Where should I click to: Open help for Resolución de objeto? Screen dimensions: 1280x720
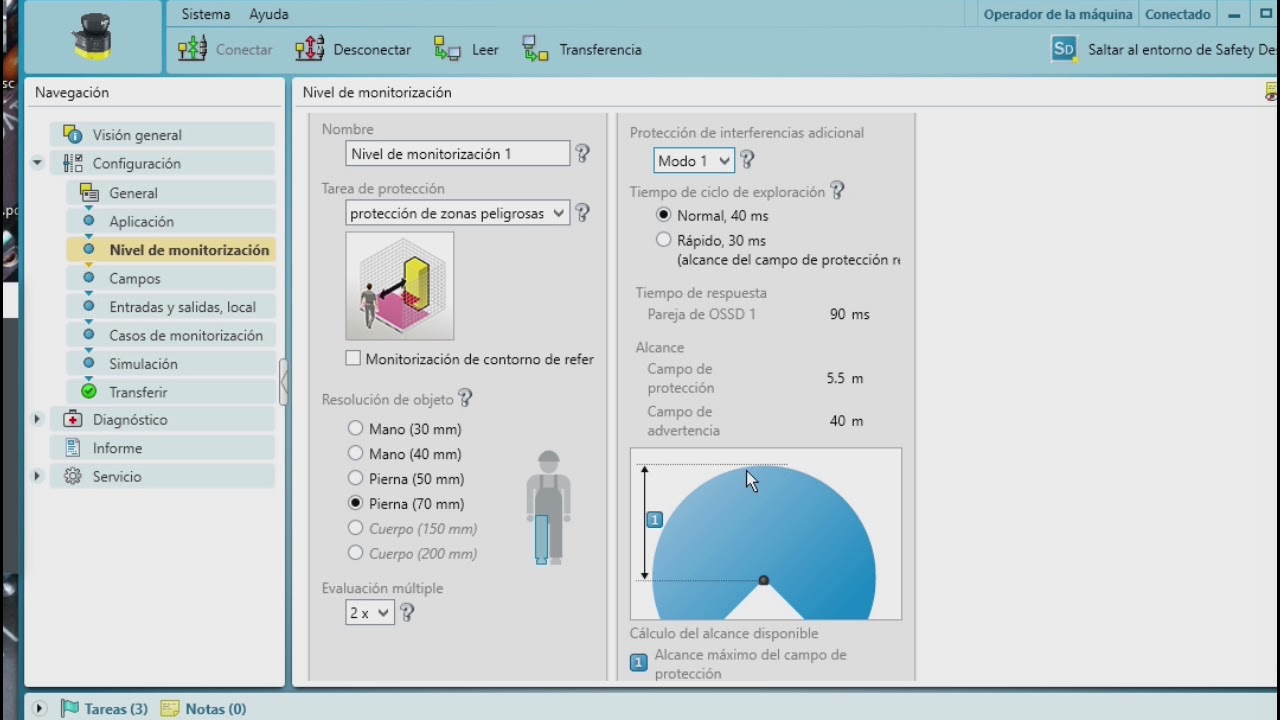[x=465, y=399]
